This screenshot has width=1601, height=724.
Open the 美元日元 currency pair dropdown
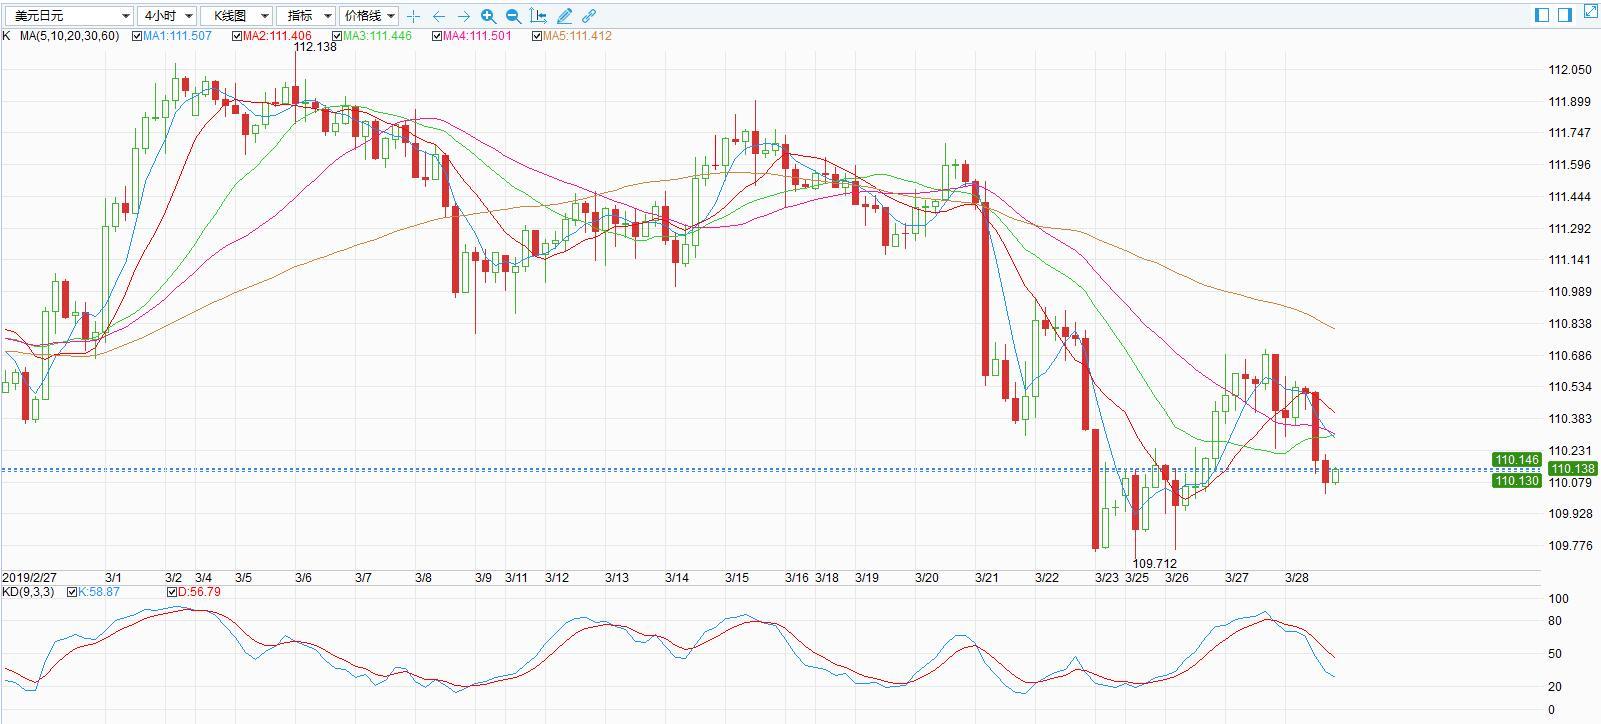coord(67,16)
